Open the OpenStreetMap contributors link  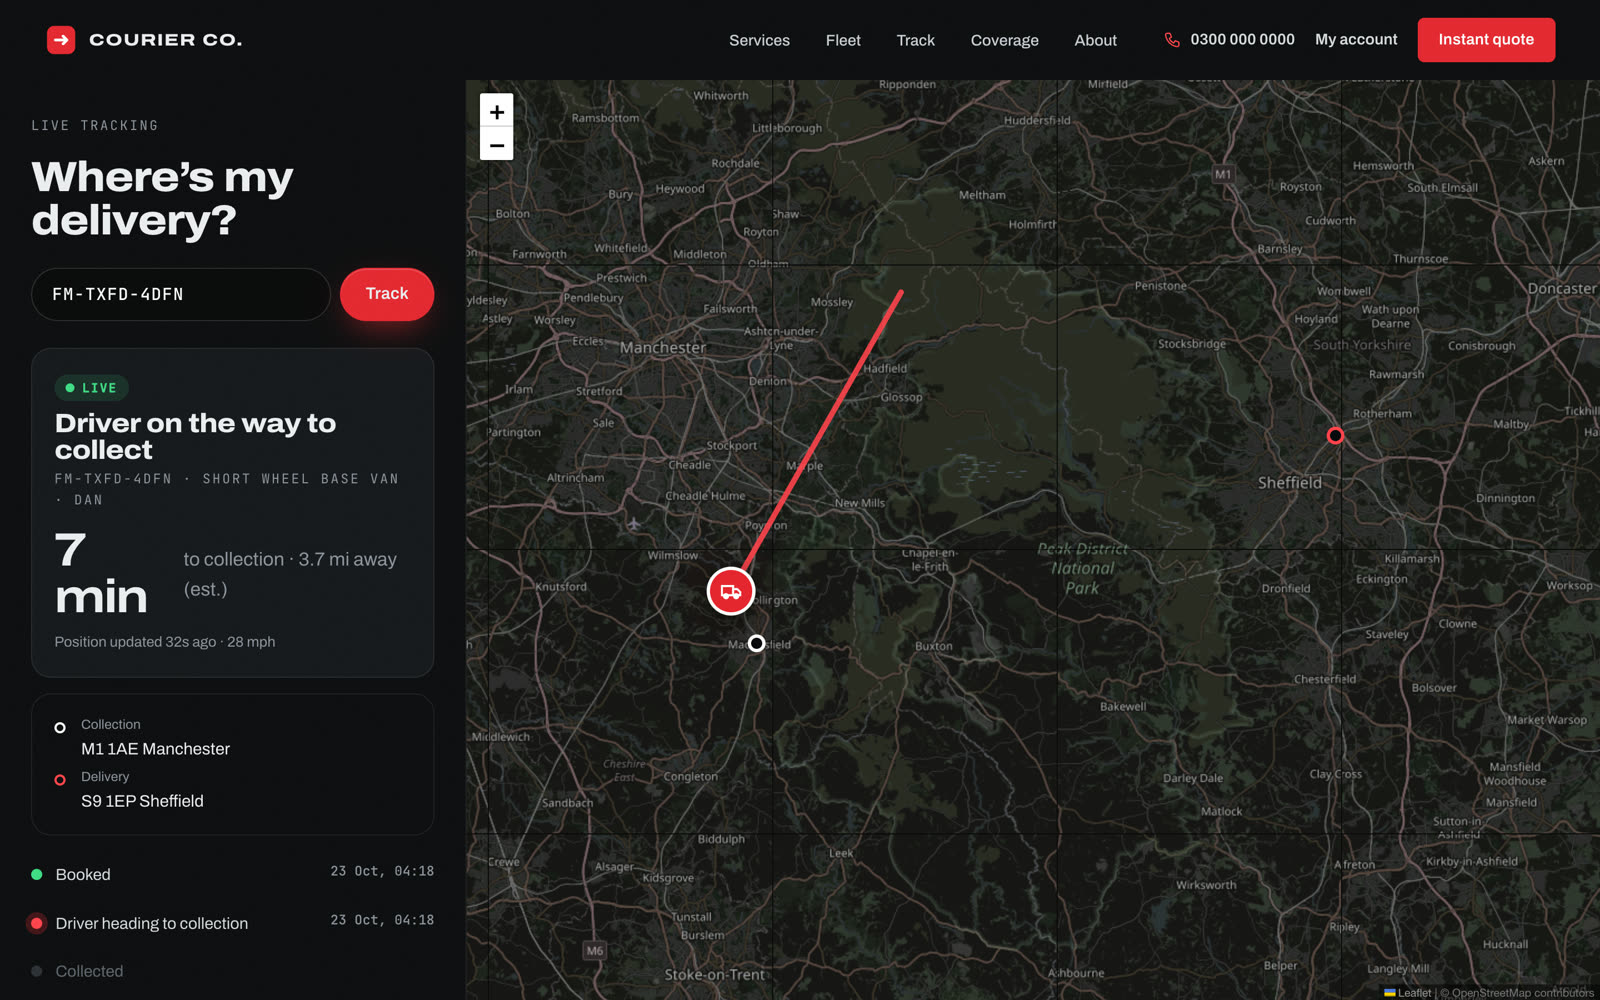pos(1523,993)
